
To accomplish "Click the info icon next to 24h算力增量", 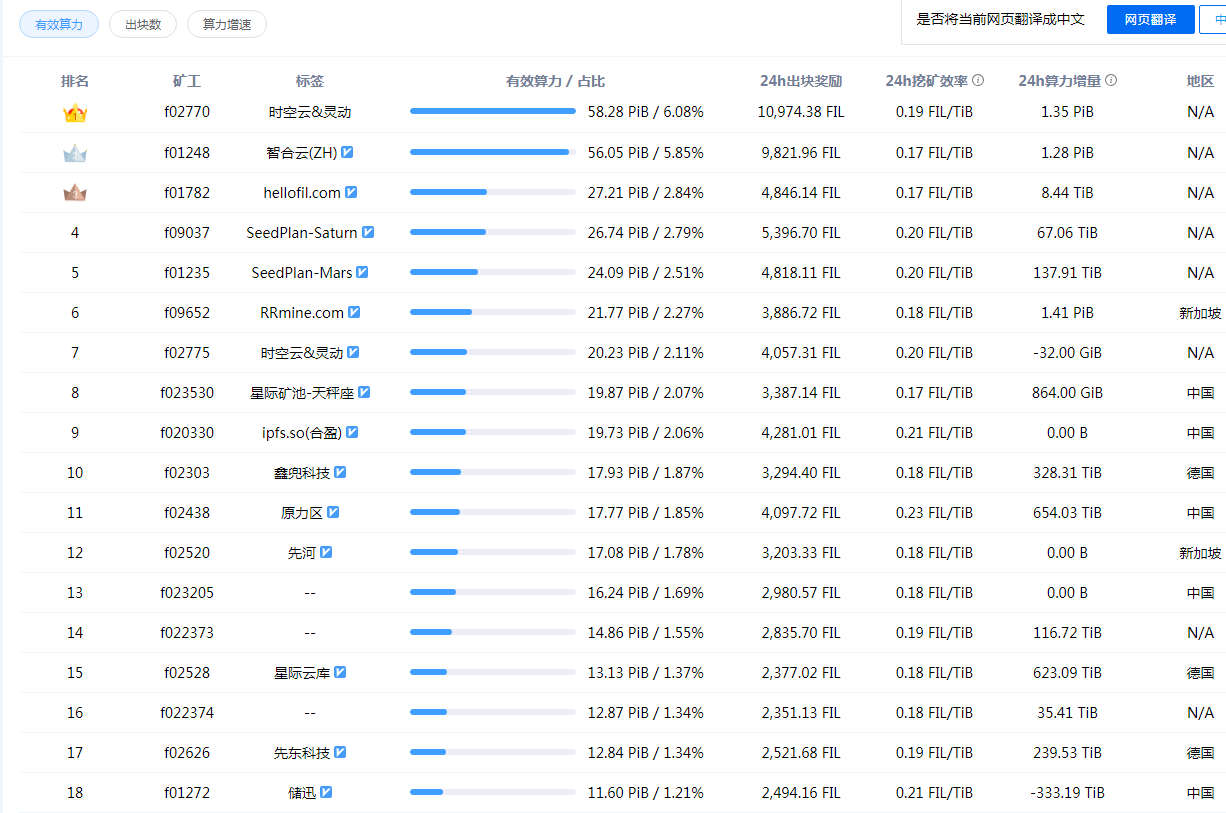I will click(x=1110, y=80).
